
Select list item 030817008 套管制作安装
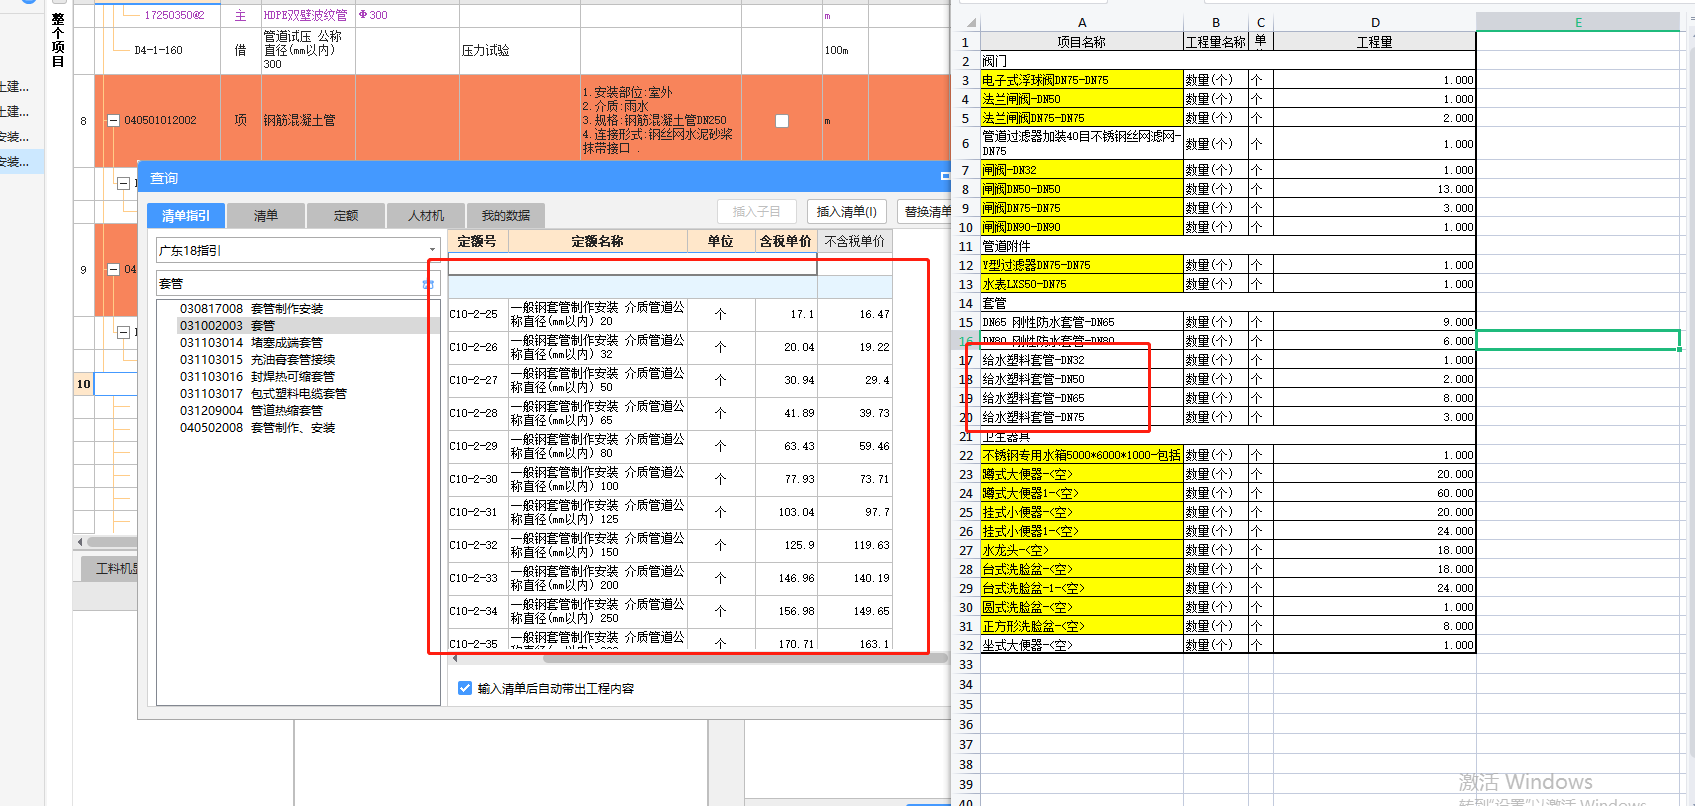click(252, 309)
